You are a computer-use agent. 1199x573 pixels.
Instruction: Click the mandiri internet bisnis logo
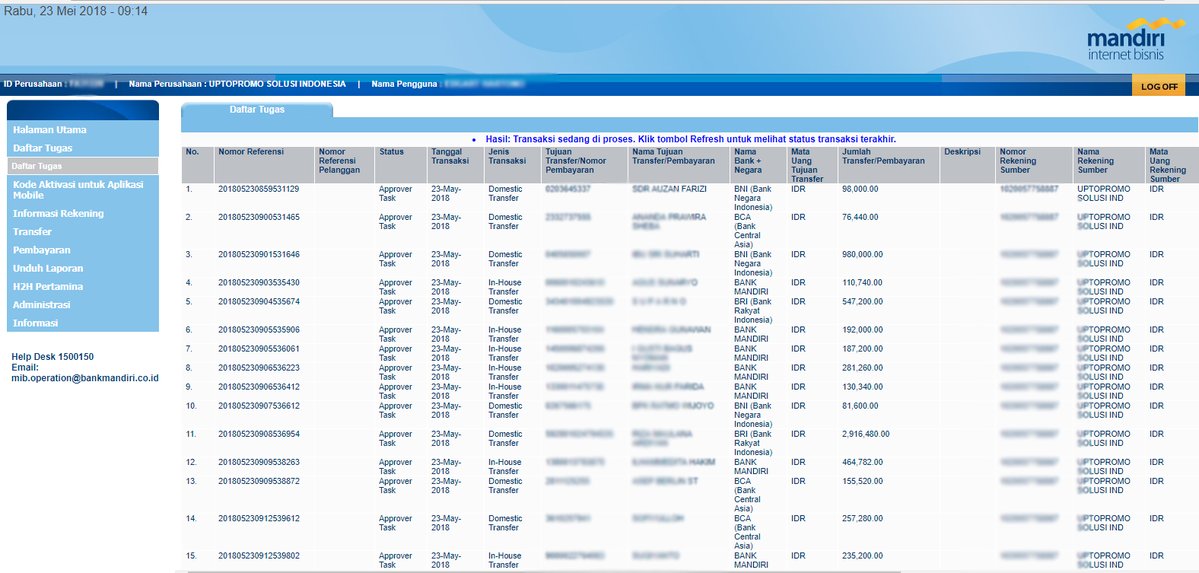[x=1136, y=40]
